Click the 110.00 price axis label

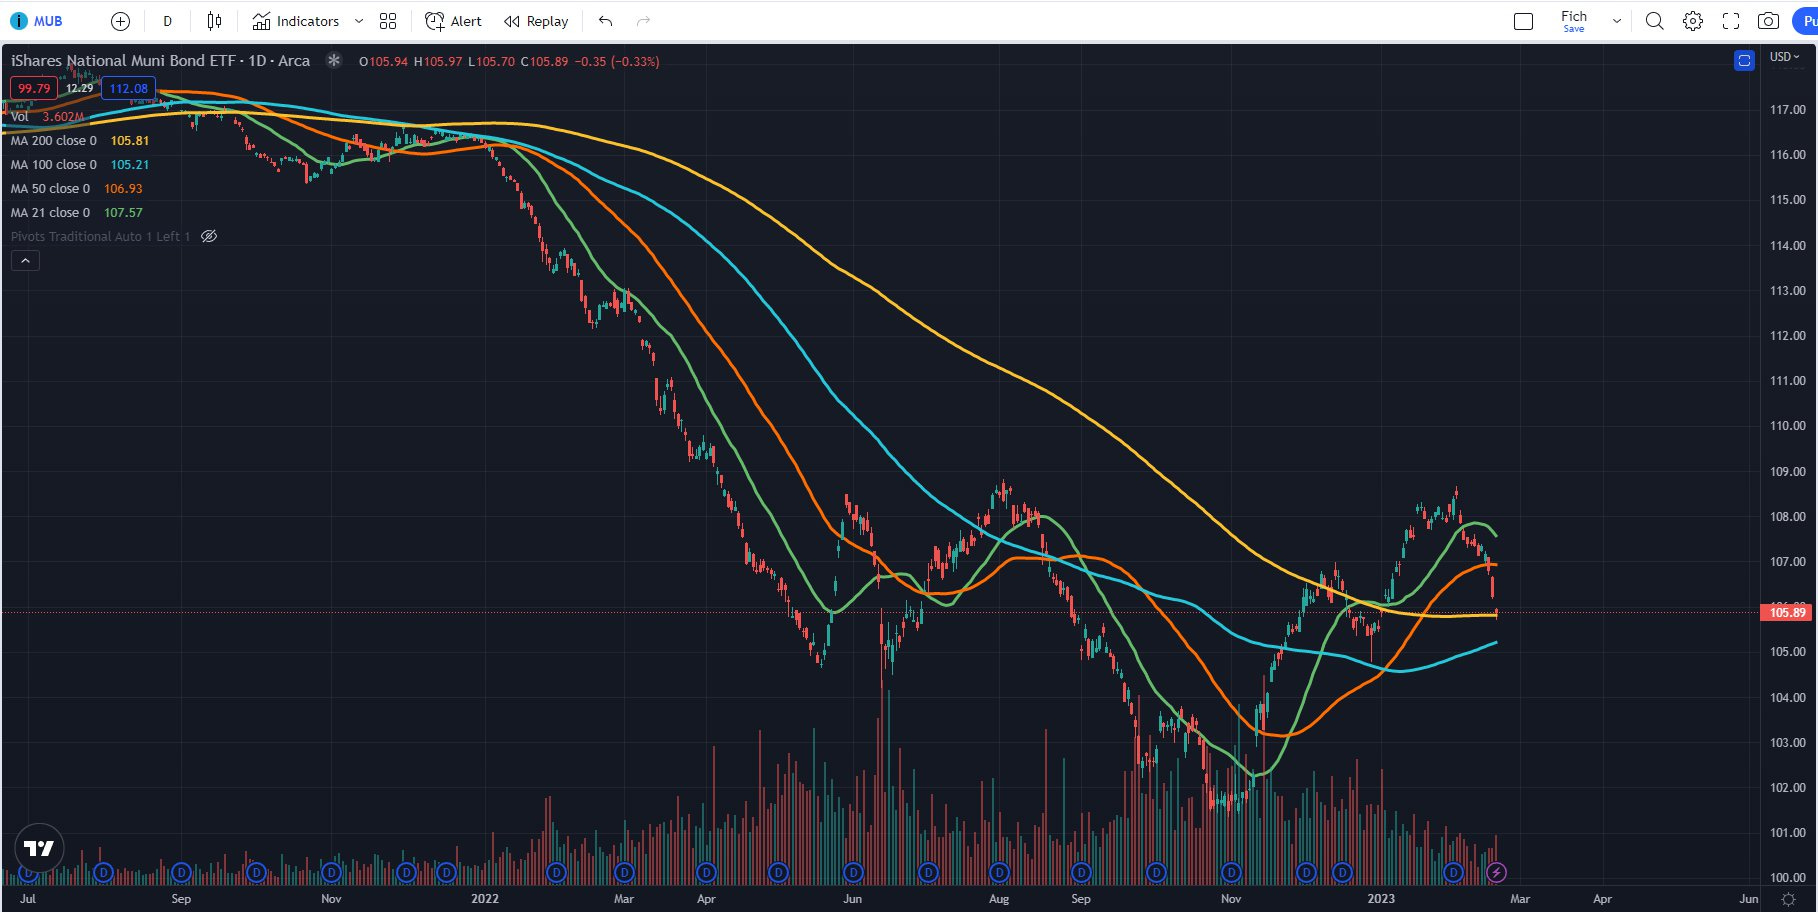pos(1787,426)
